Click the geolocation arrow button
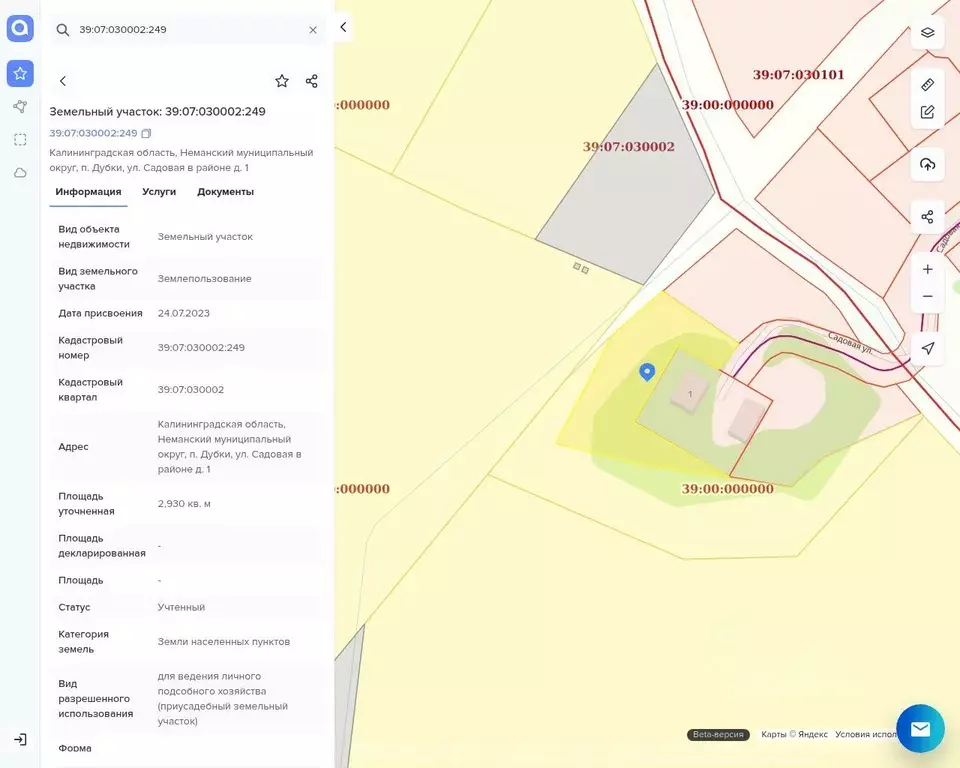The width and height of the screenshot is (960, 768). 928,348
